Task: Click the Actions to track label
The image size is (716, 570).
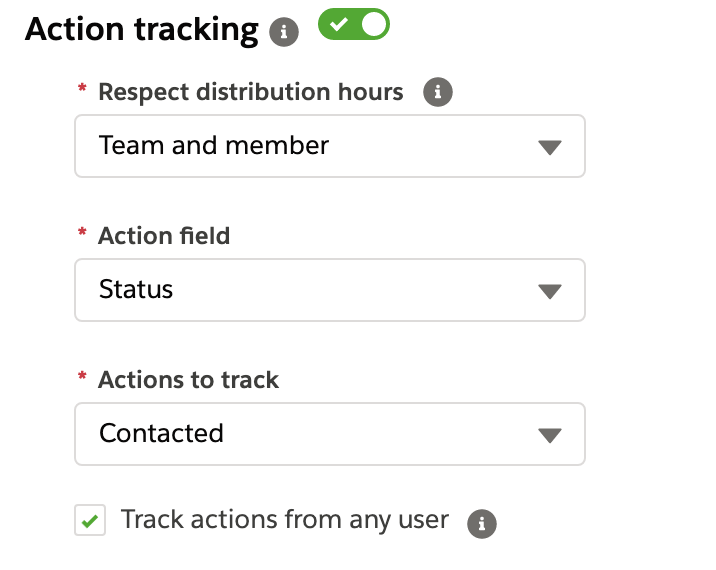Action: 188,380
